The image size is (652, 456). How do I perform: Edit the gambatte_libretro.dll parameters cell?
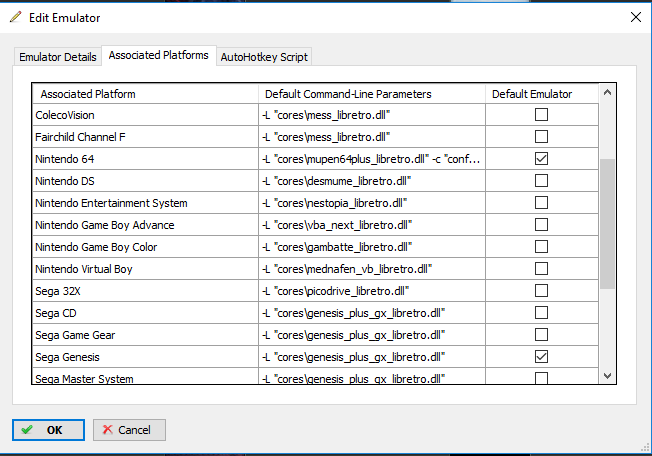click(372, 247)
